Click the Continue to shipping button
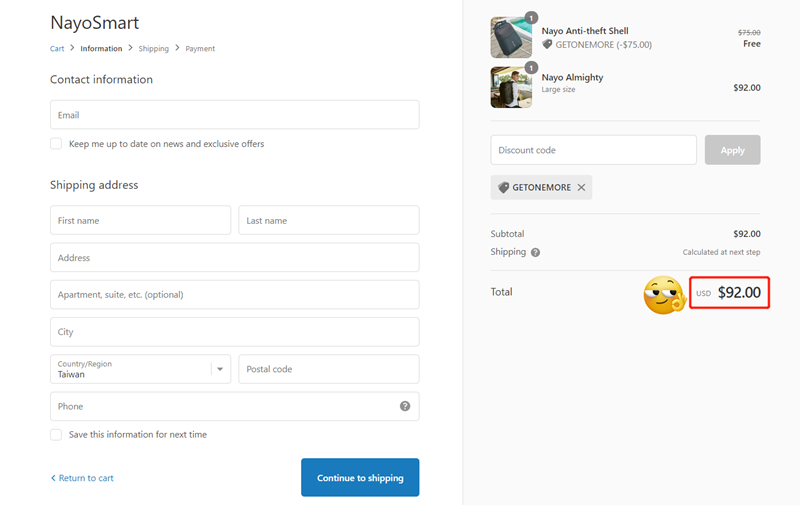This screenshot has width=800, height=505. click(x=360, y=477)
